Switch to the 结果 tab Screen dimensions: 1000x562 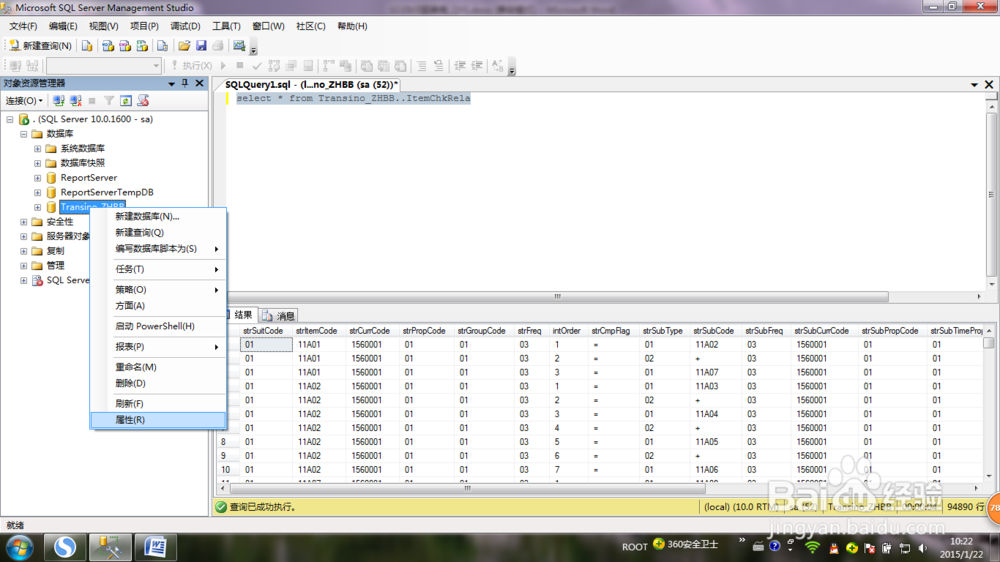click(242, 315)
